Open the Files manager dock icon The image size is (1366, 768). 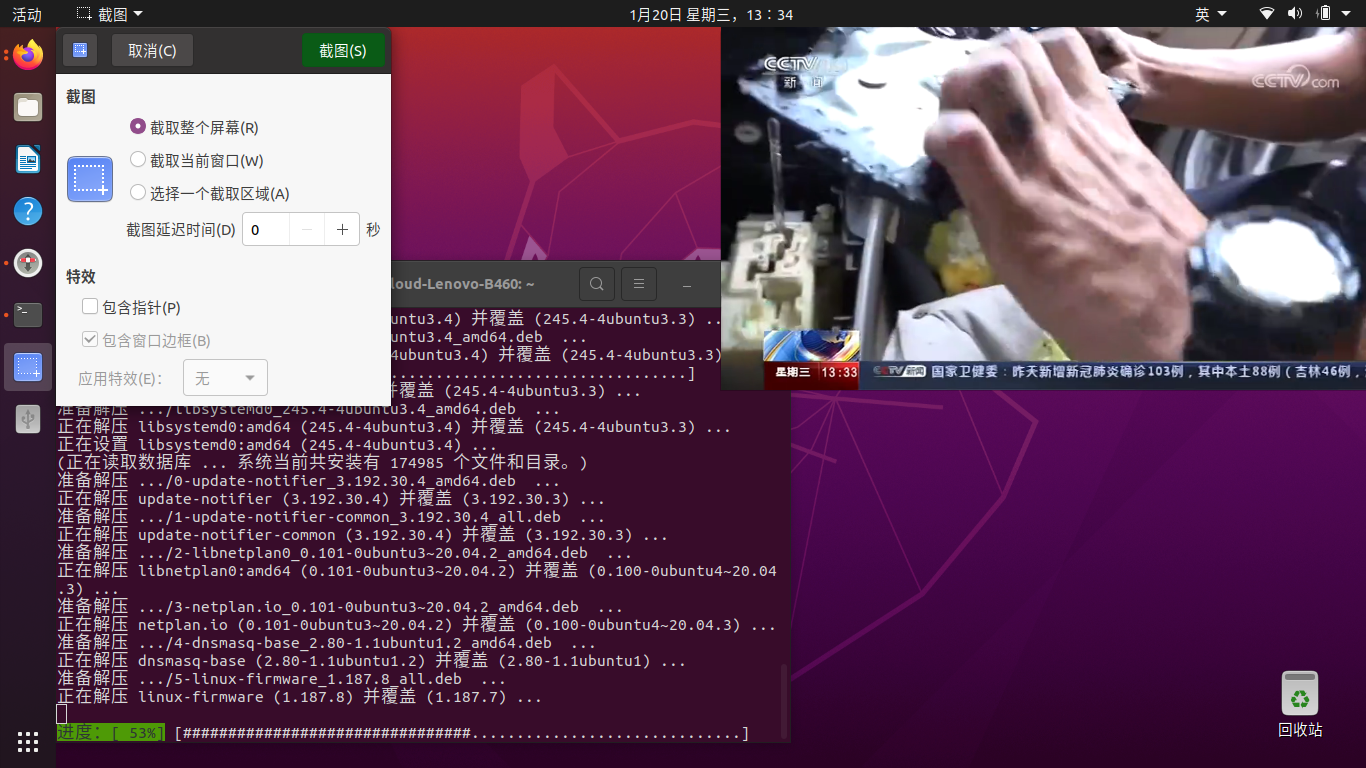click(x=28, y=107)
